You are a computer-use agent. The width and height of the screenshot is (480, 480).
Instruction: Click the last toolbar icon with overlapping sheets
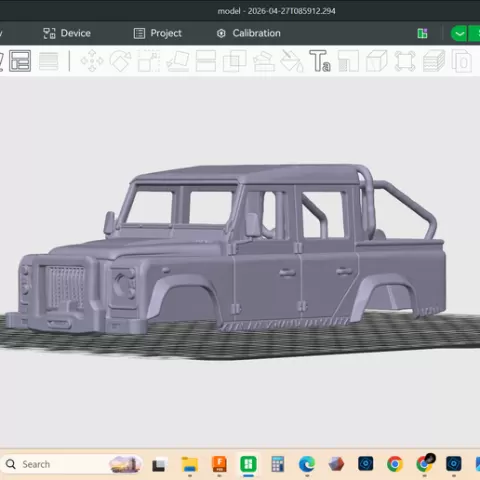(462, 61)
